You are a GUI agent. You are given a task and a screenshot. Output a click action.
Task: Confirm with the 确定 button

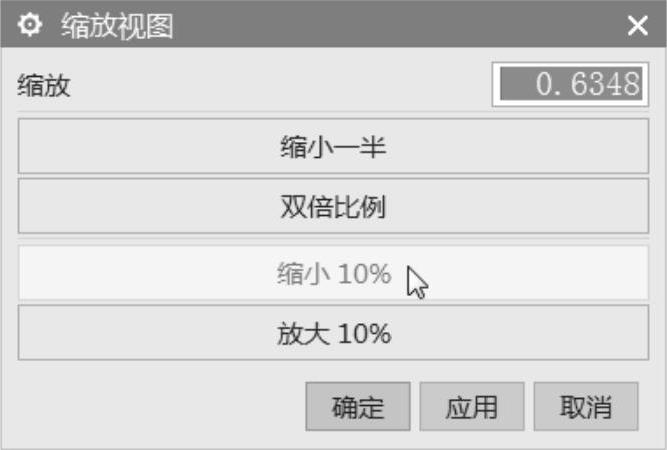coord(358,406)
